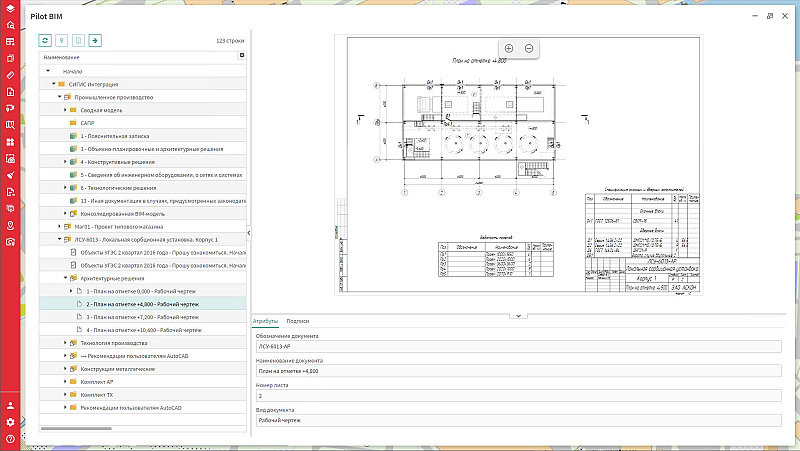Open settings gear in the sidebar
Viewport: 800px width, 451px height.
(10, 422)
